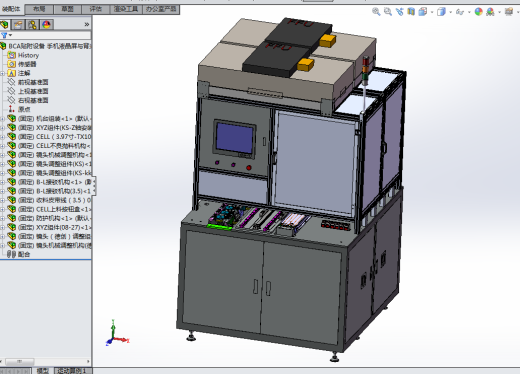This screenshot has width=520, height=374.
Task: Expand the CELL (3.97寸-TX10 component node
Action: pyautogui.click(x=2, y=137)
